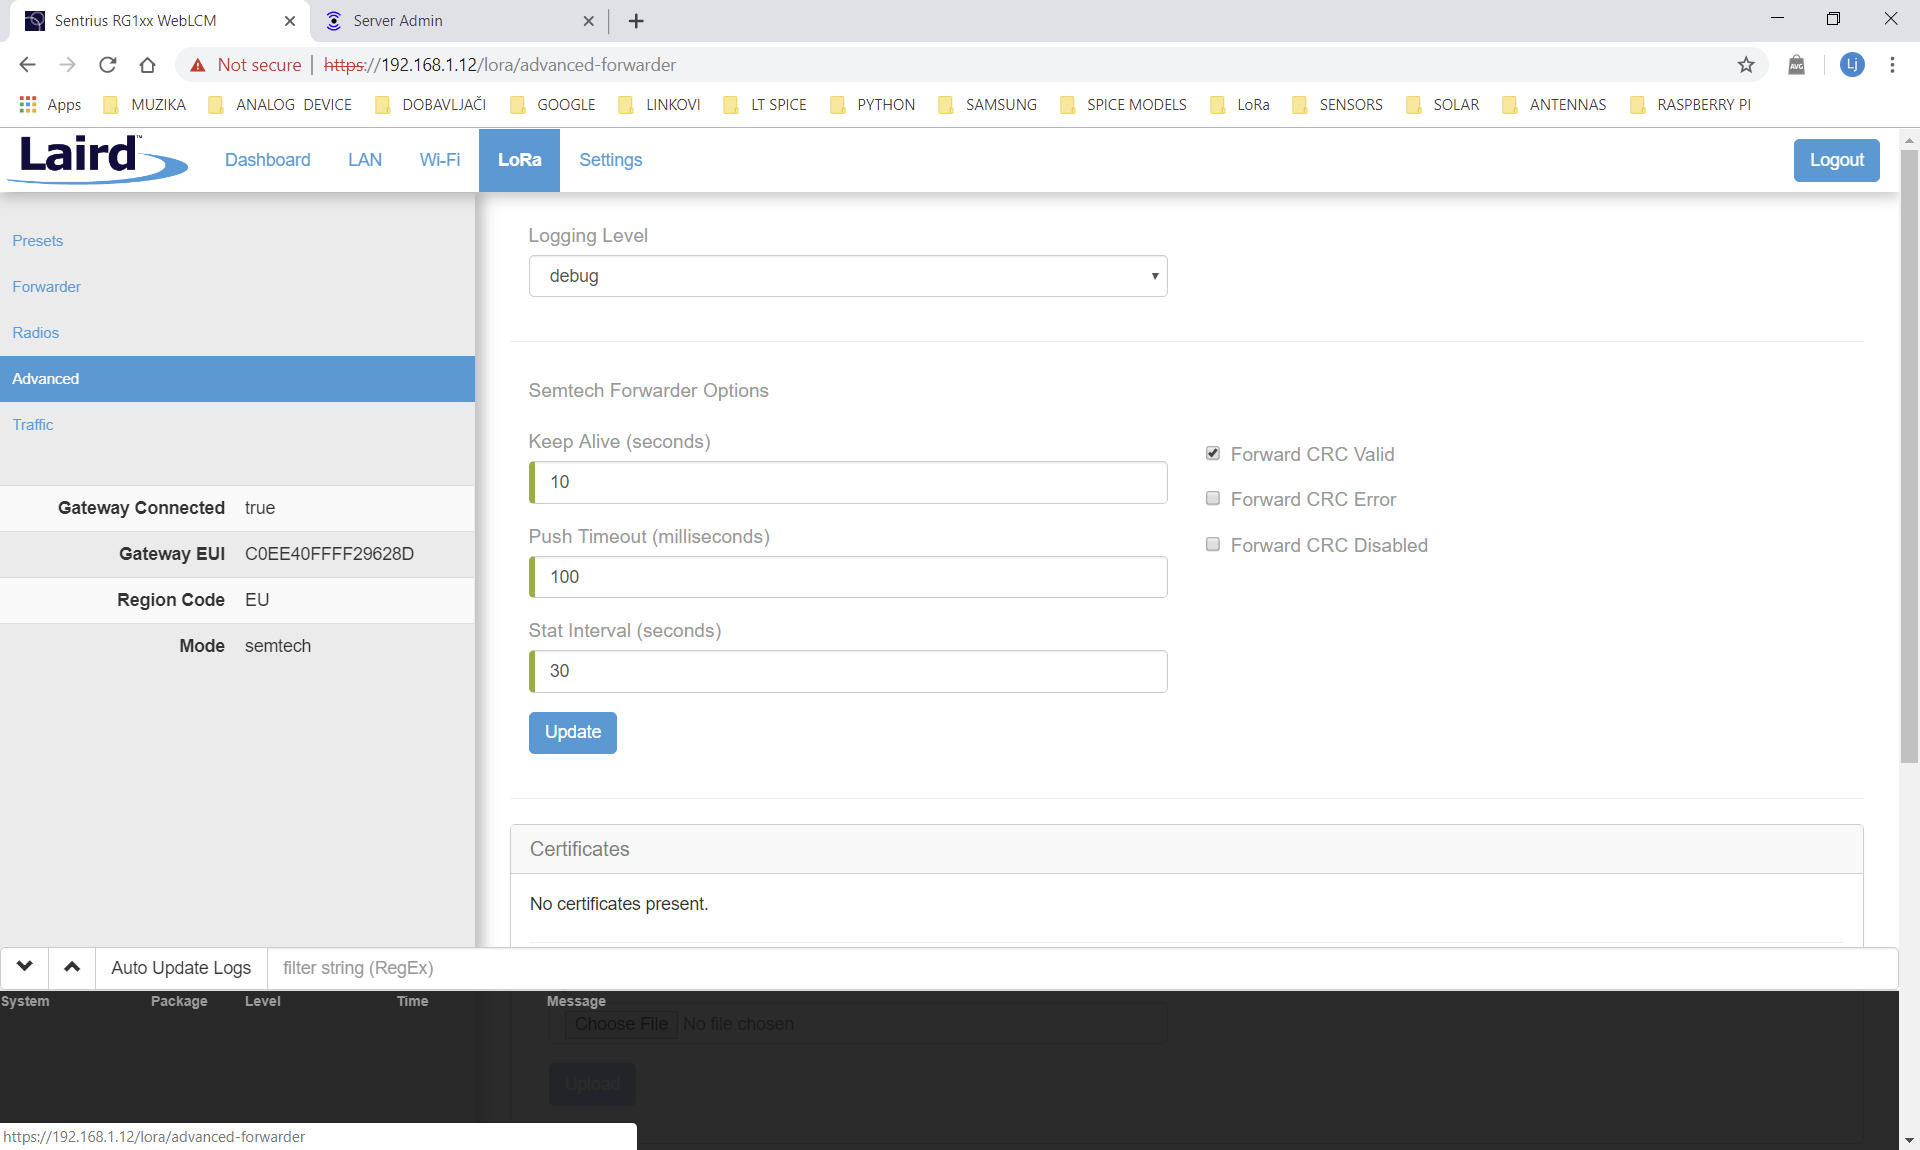Screen dimensions: 1920x1150
Task: Click the Not secure warning indicator
Action: click(x=245, y=64)
